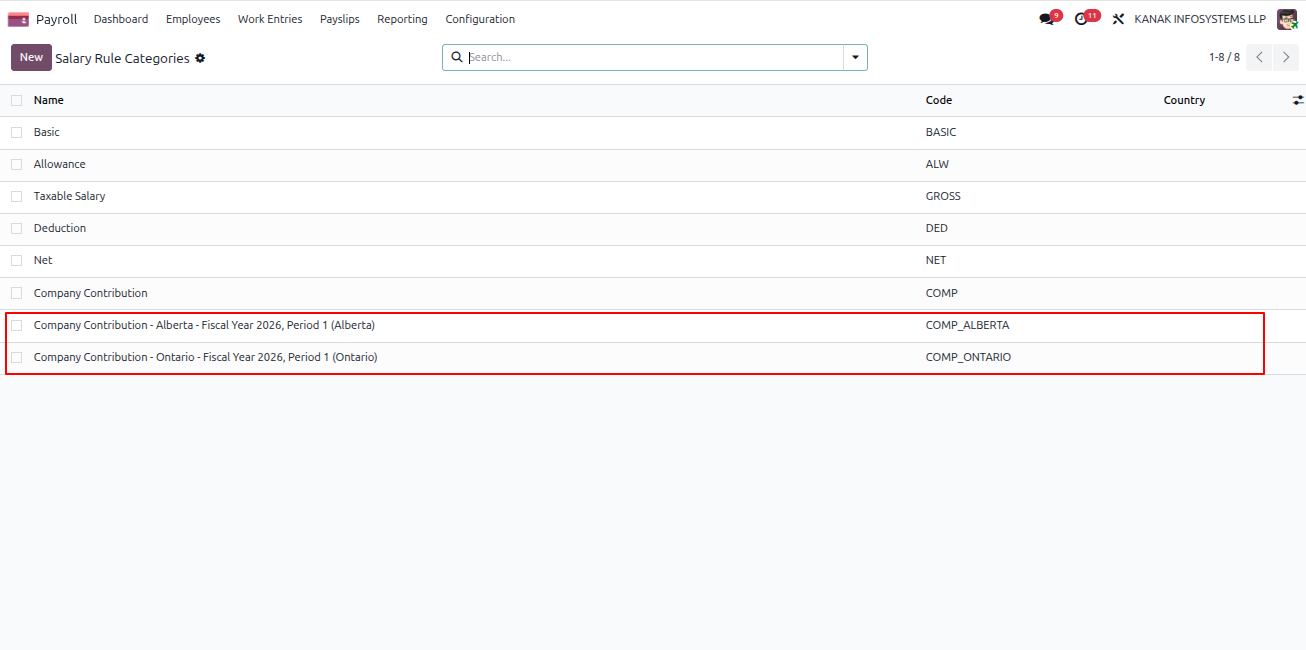Open the Deduction category record

(60, 228)
